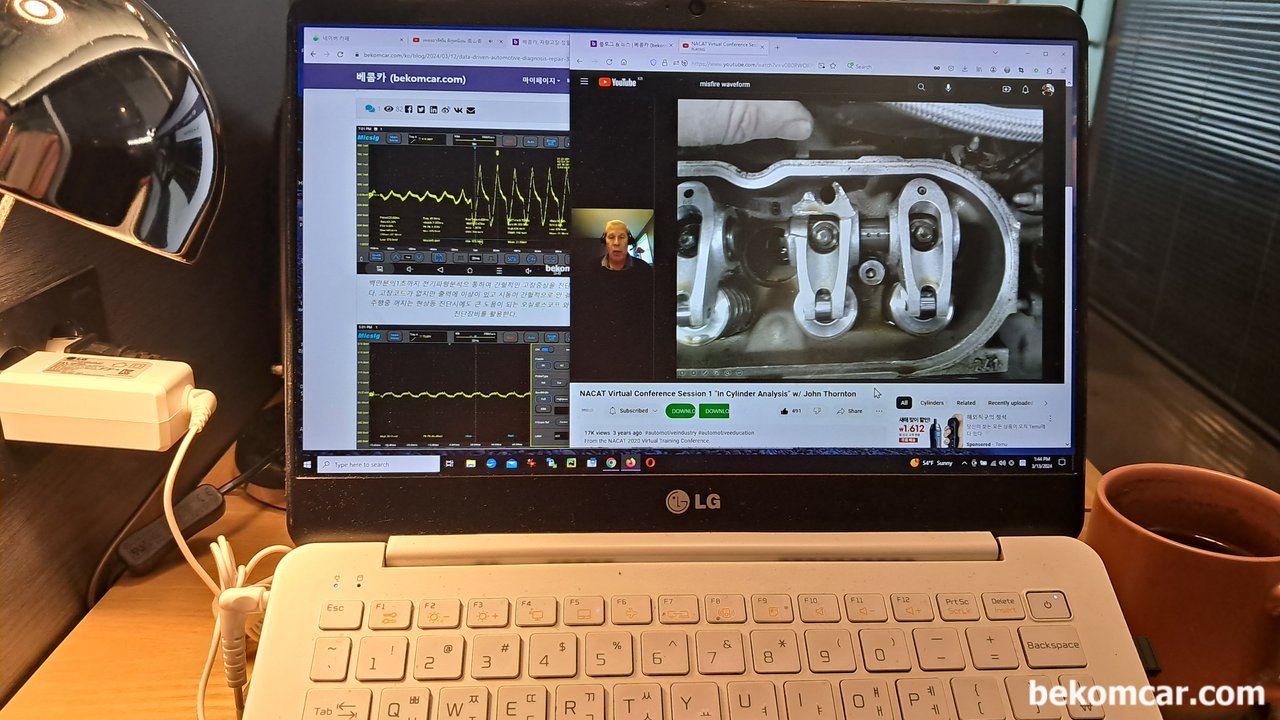
Task: Select the Cylinders filter chip
Action: tap(931, 403)
